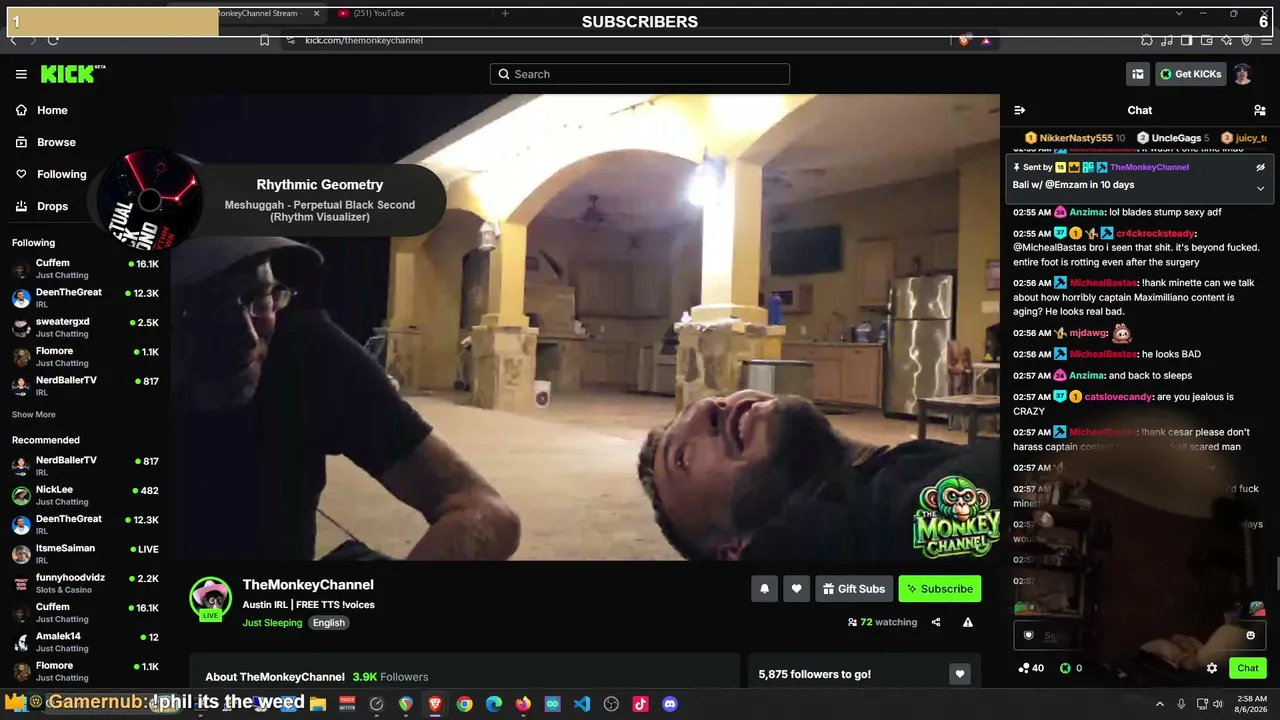1280x720 pixels.
Task: Click Show More under Following
Action: pos(34,415)
